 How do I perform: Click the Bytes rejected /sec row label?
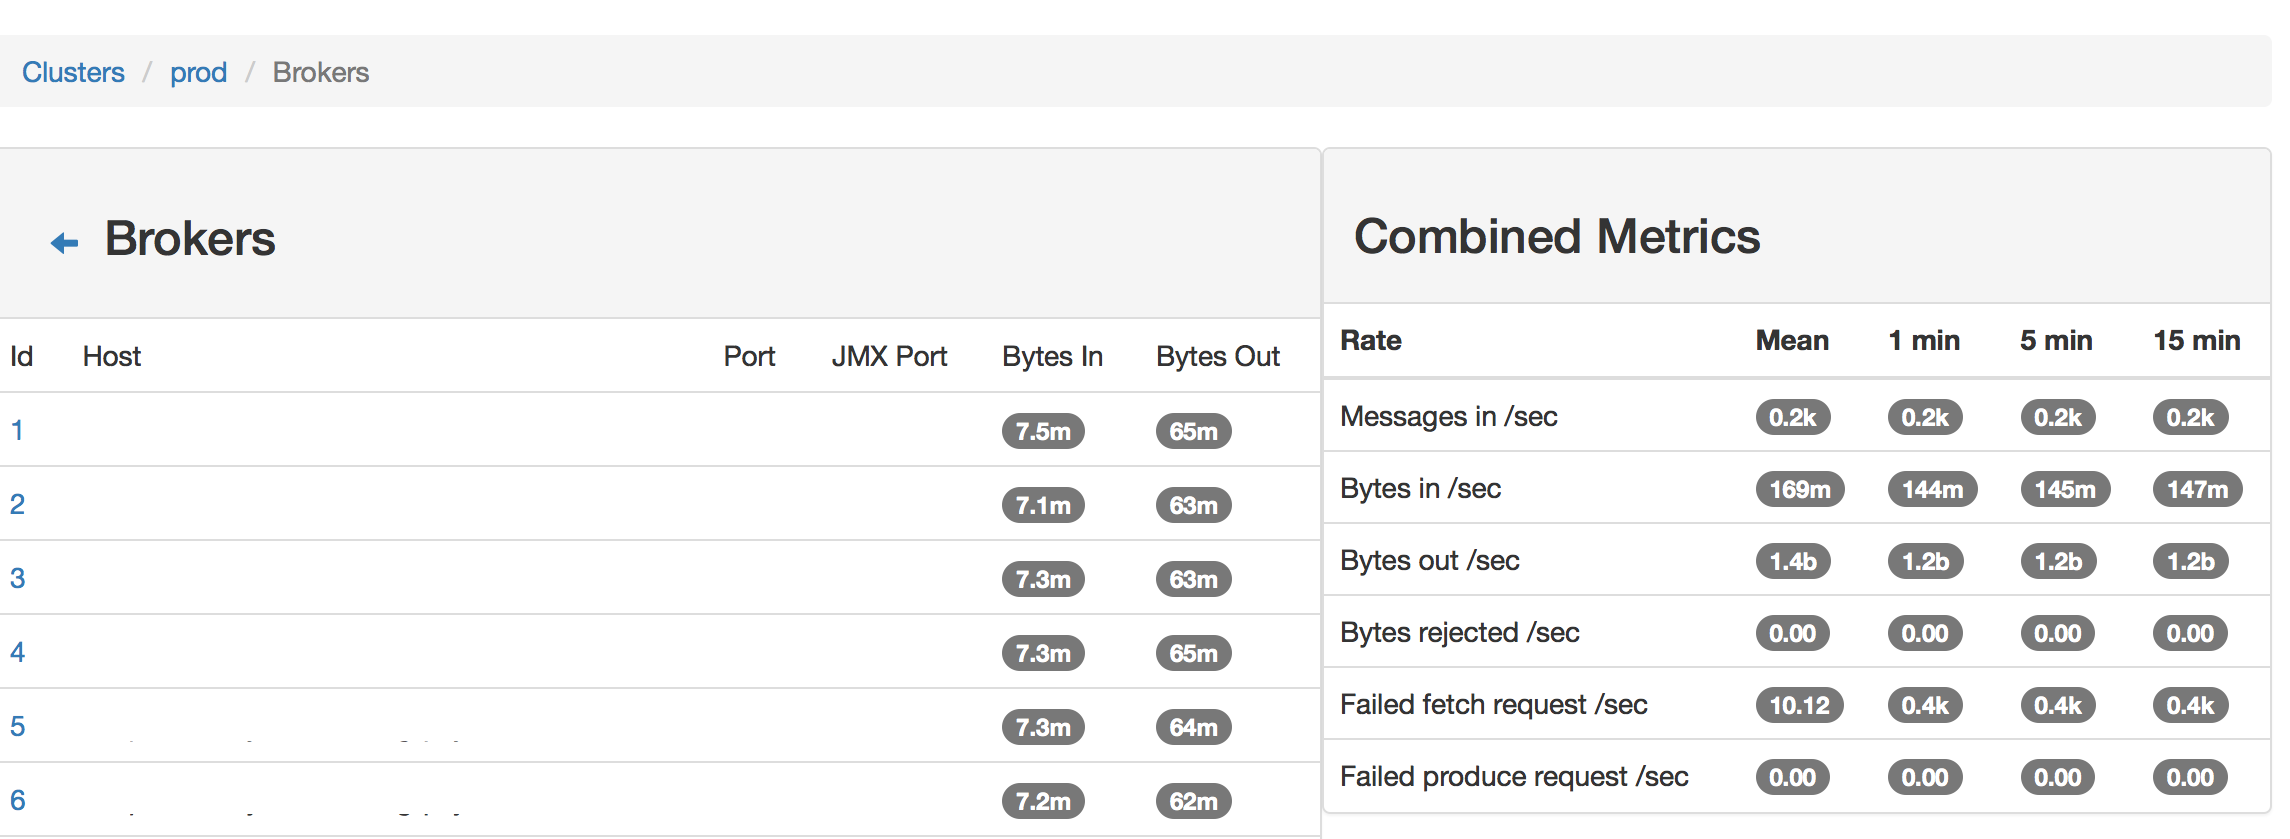tap(1460, 632)
